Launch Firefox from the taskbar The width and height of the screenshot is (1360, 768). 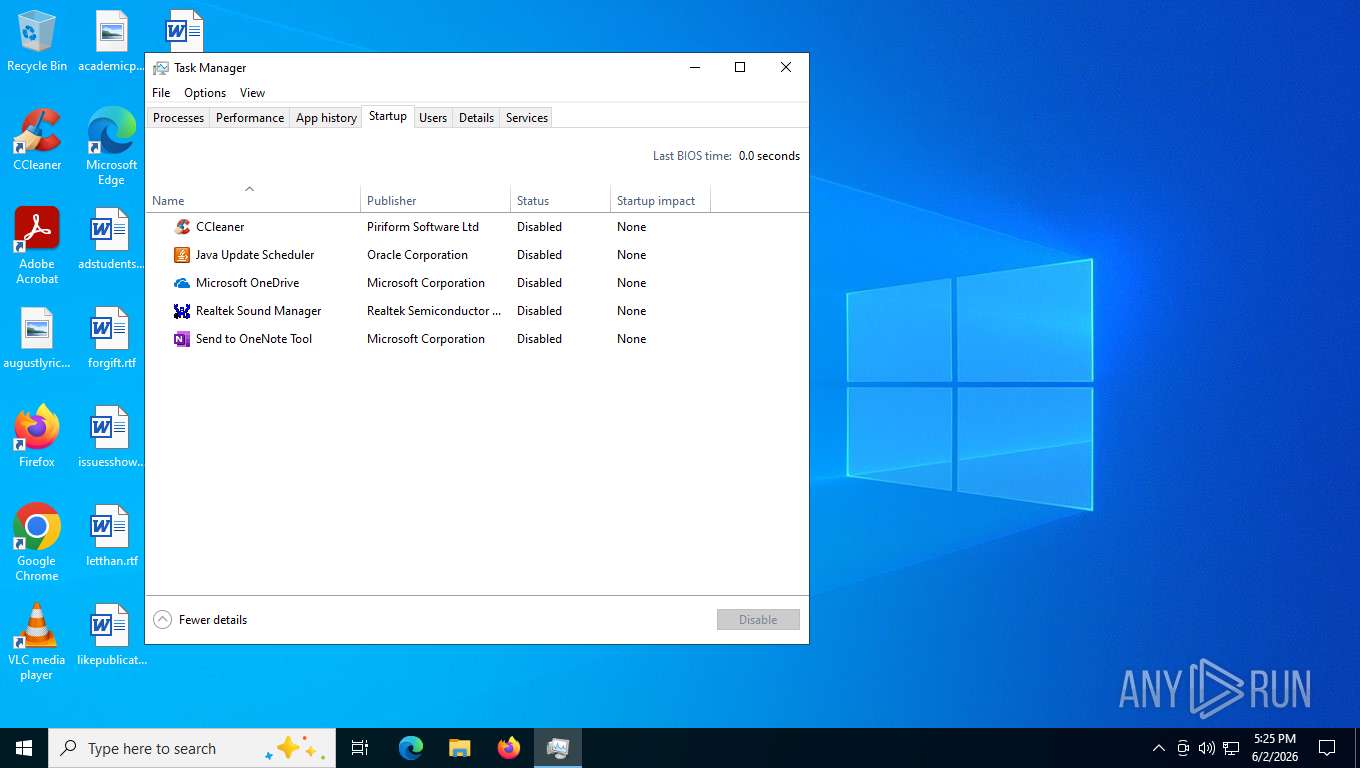coord(509,748)
